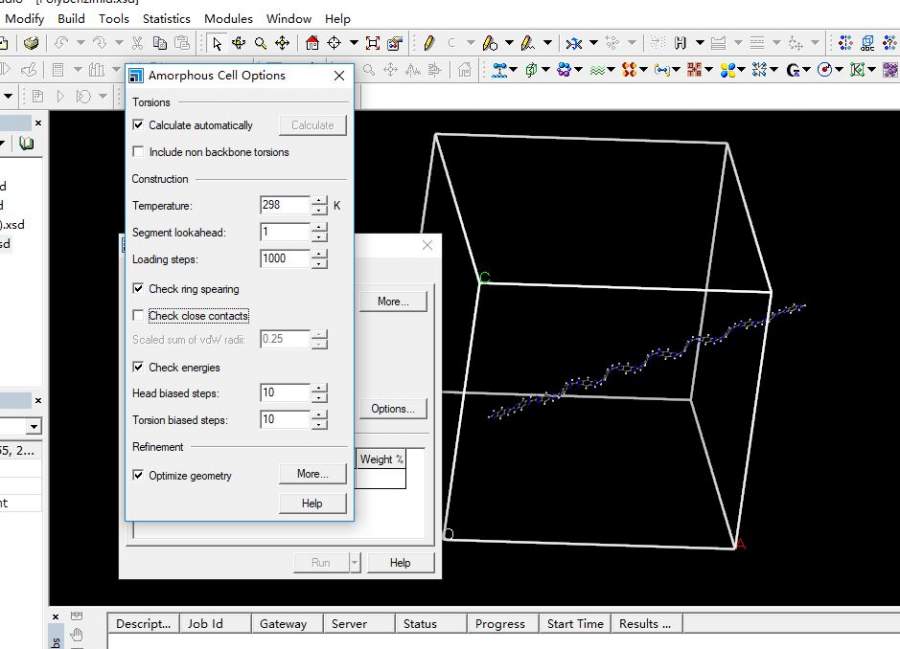Open the left panel combo box arrow

point(34,426)
